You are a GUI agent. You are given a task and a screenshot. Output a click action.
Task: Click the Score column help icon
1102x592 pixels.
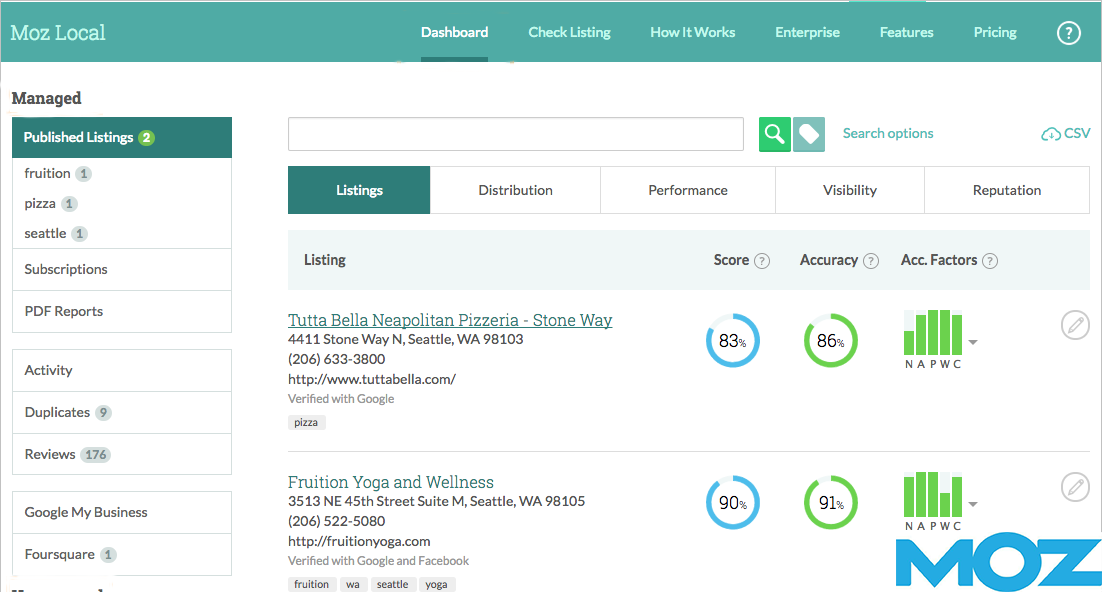point(762,261)
